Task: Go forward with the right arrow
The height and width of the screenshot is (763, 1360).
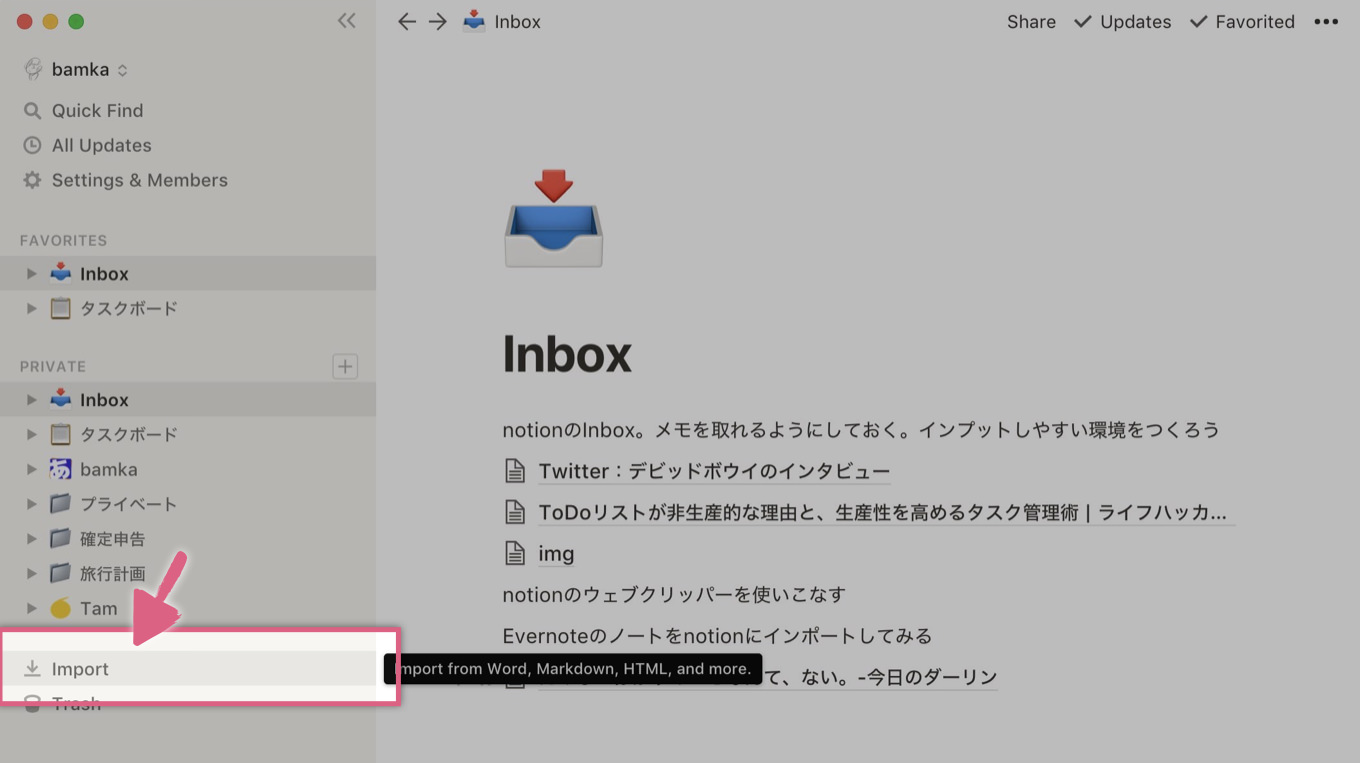Action: tap(438, 22)
